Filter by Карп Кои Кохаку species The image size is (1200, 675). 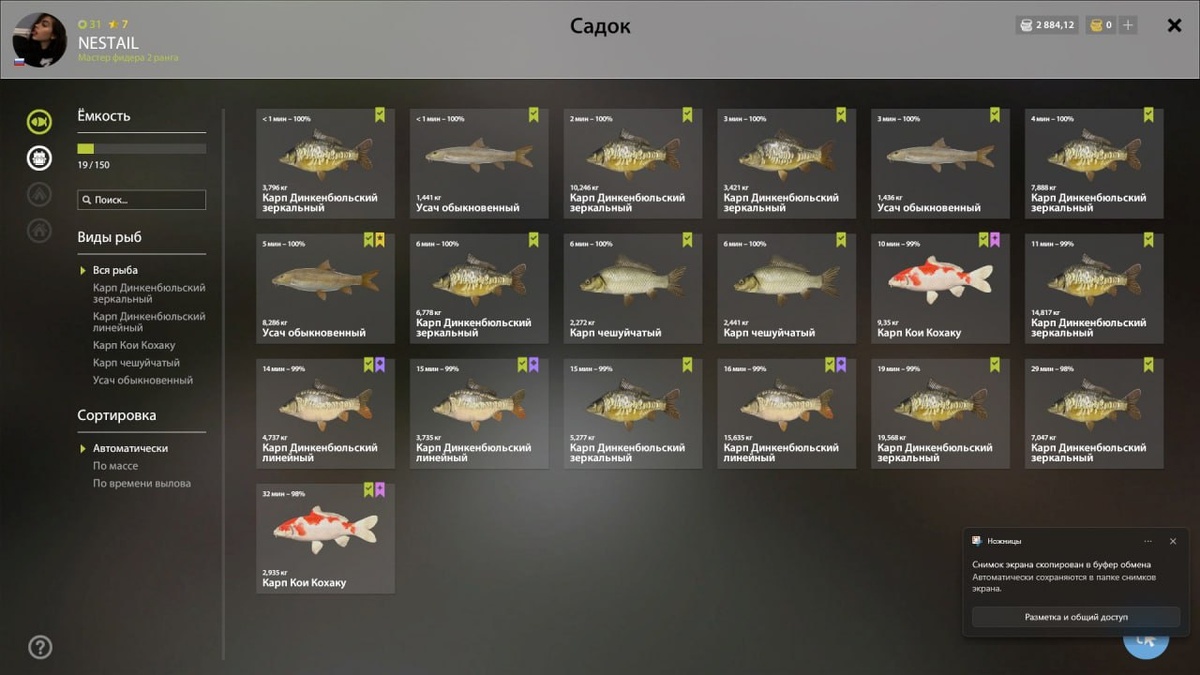(x=134, y=345)
